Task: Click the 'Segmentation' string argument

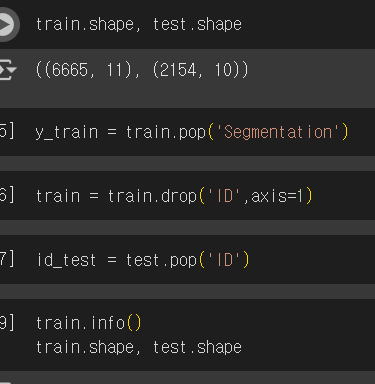Action: pos(278,133)
